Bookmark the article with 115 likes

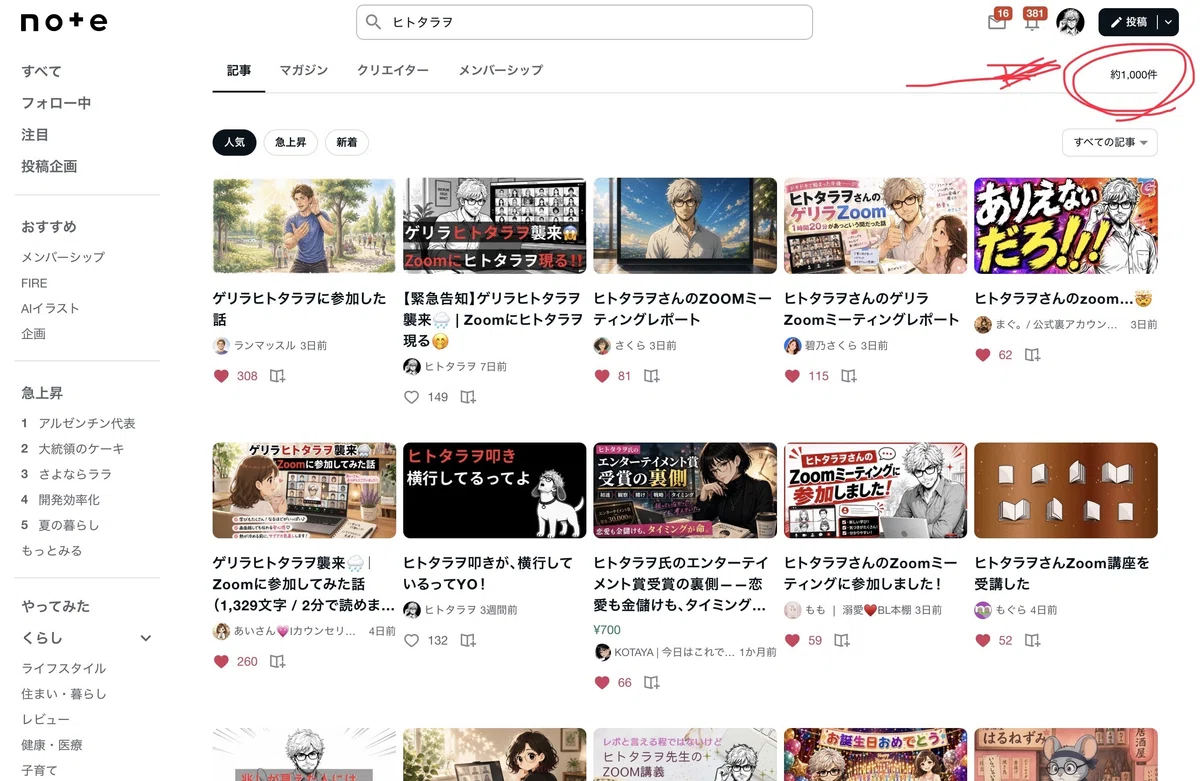click(x=848, y=377)
